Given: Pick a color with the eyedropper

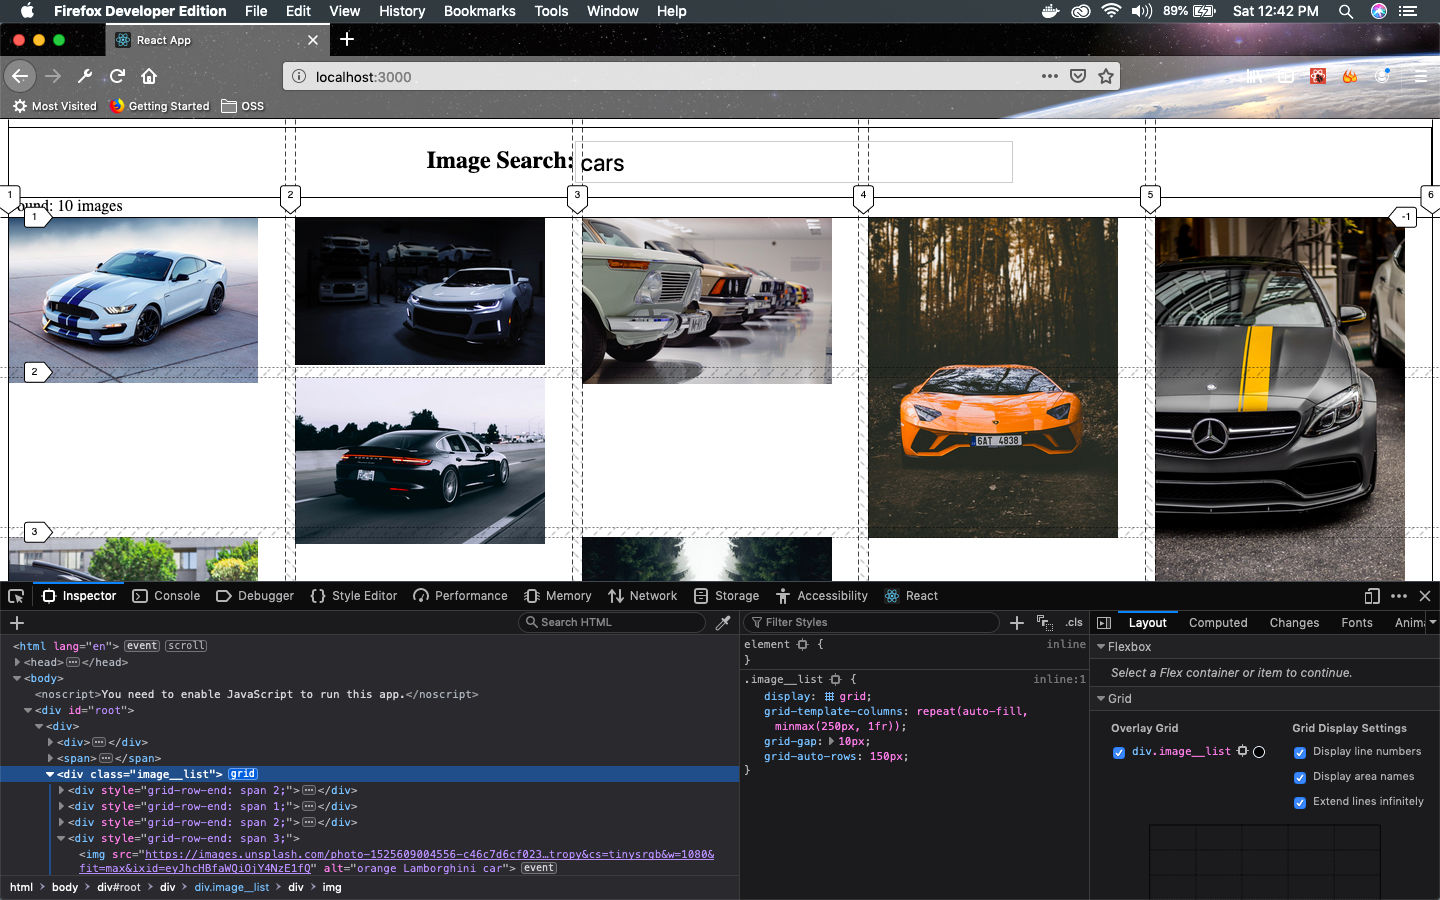Looking at the screenshot, I should tap(723, 622).
